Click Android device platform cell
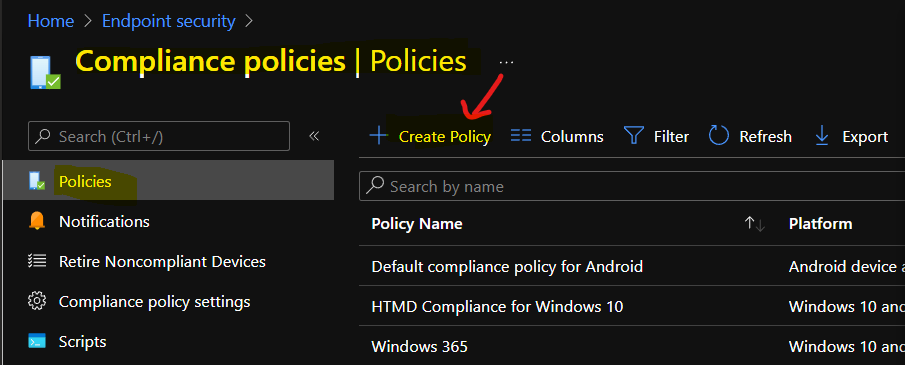This screenshot has width=905, height=365. pyautogui.click(x=846, y=266)
